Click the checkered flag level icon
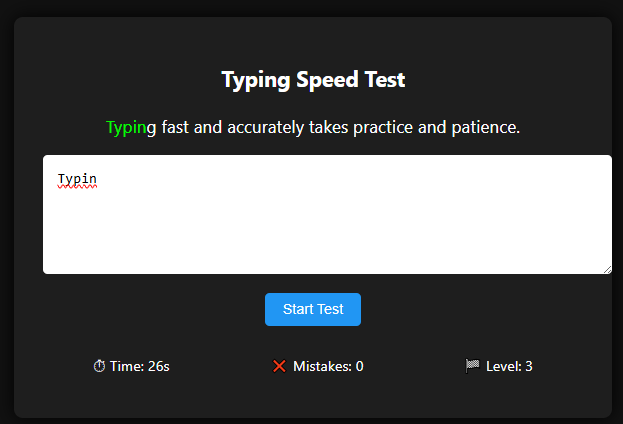The width and height of the screenshot is (623, 424). point(472,366)
